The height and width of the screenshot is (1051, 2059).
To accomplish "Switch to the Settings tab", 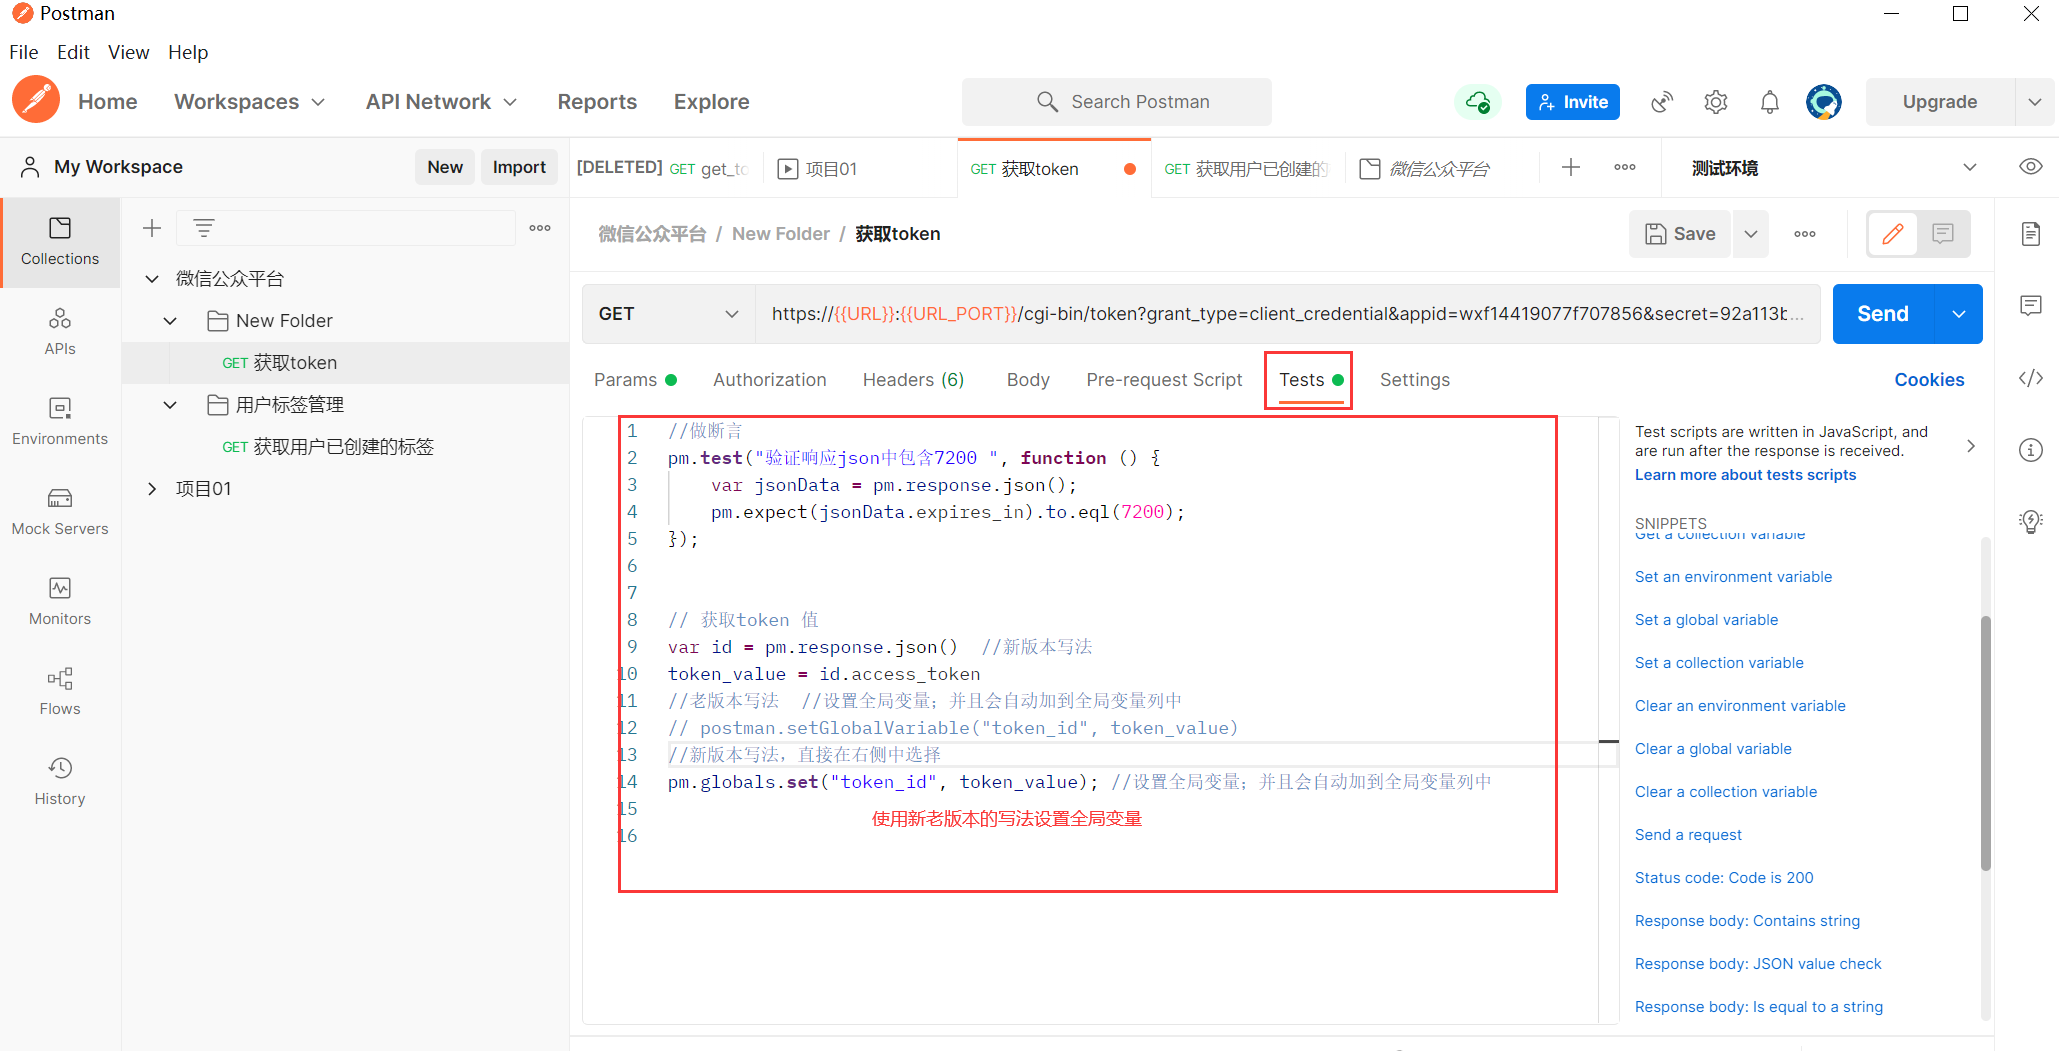I will coord(1415,380).
